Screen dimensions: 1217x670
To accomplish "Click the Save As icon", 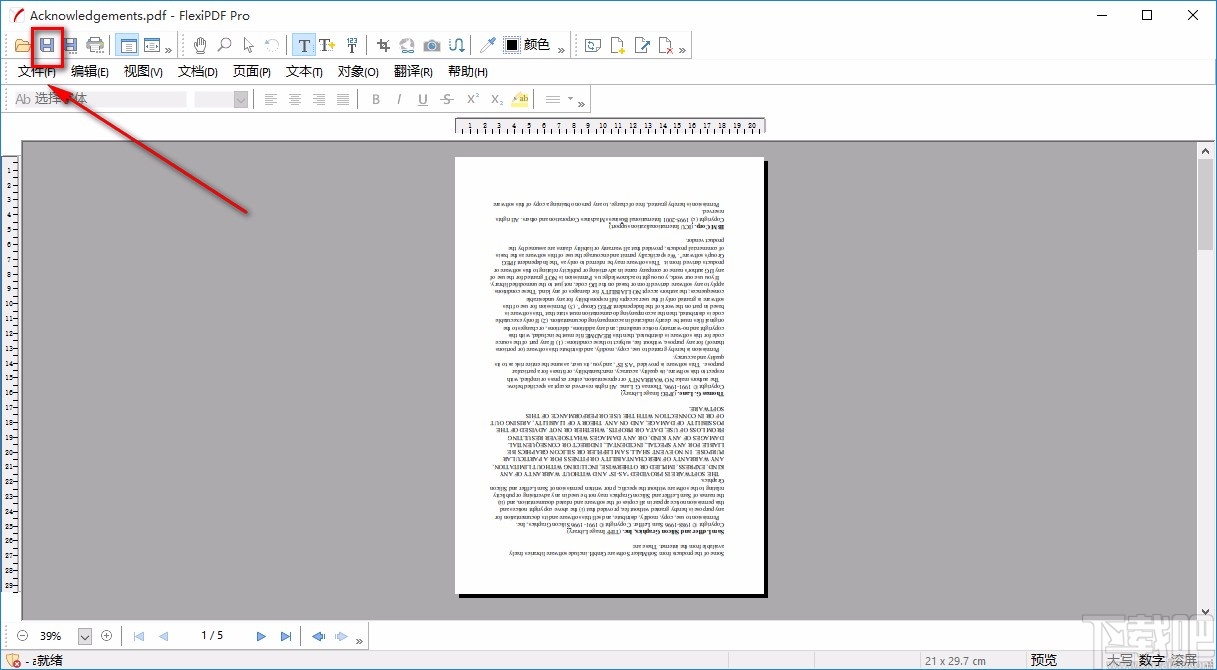I will pos(71,45).
